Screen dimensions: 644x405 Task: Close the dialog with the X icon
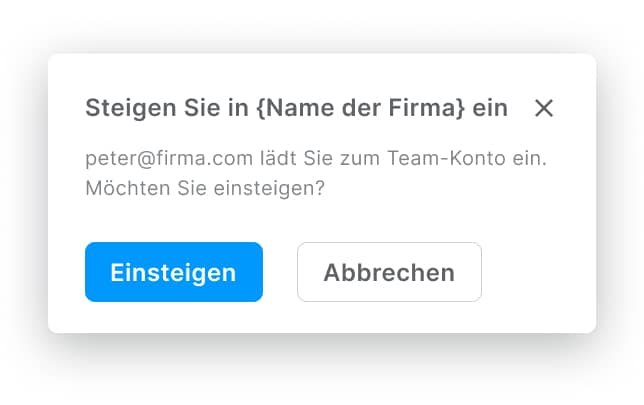[544, 108]
